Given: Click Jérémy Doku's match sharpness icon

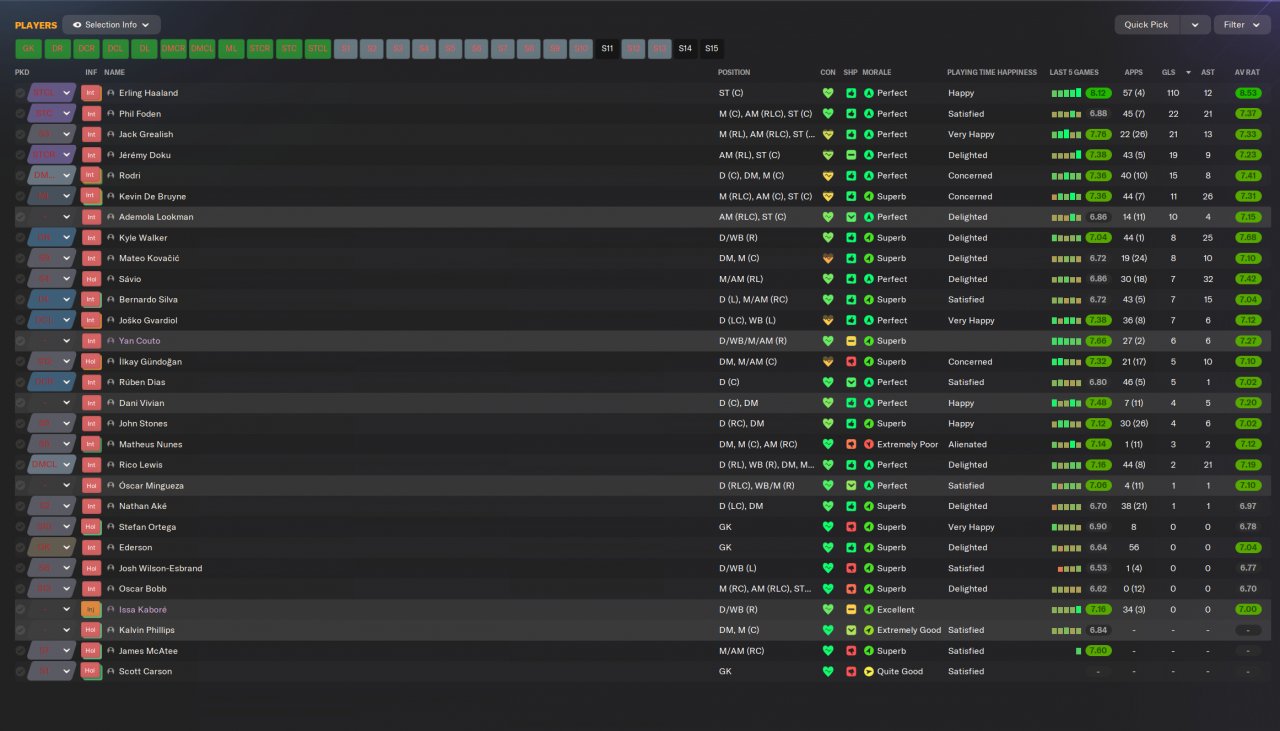Looking at the screenshot, I should click(851, 155).
